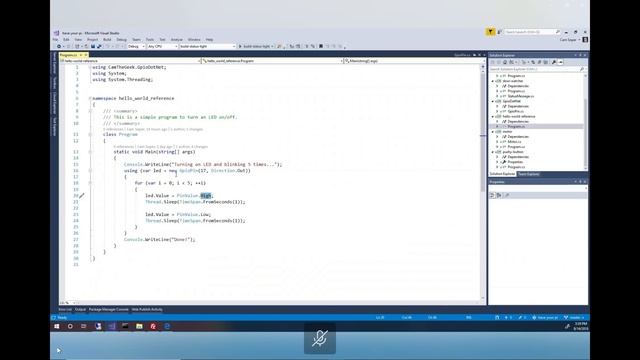Open the Window menu
Screen dimensions: 640x360
tap(194, 40)
